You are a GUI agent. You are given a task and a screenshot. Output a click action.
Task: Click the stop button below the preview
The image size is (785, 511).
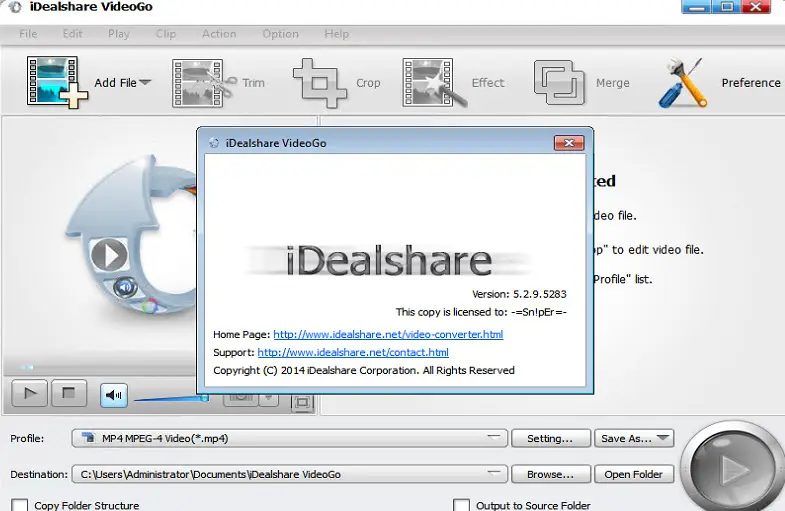coord(69,393)
